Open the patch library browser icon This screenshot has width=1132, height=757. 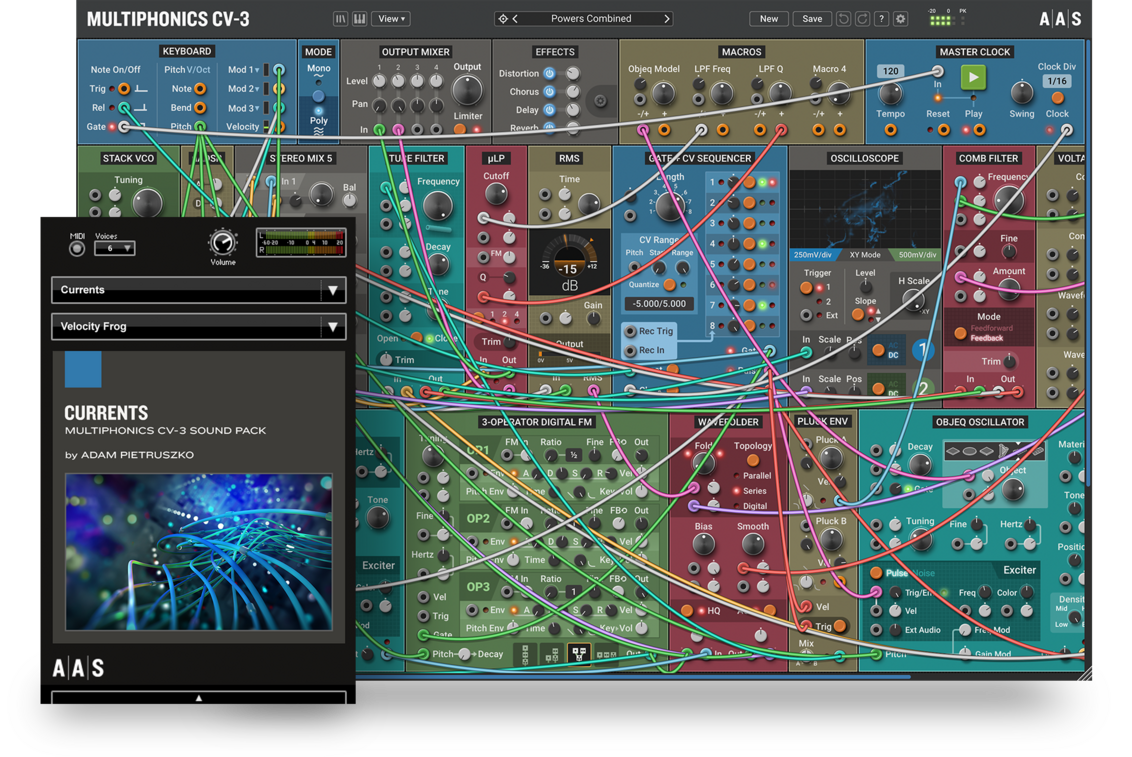tap(340, 19)
